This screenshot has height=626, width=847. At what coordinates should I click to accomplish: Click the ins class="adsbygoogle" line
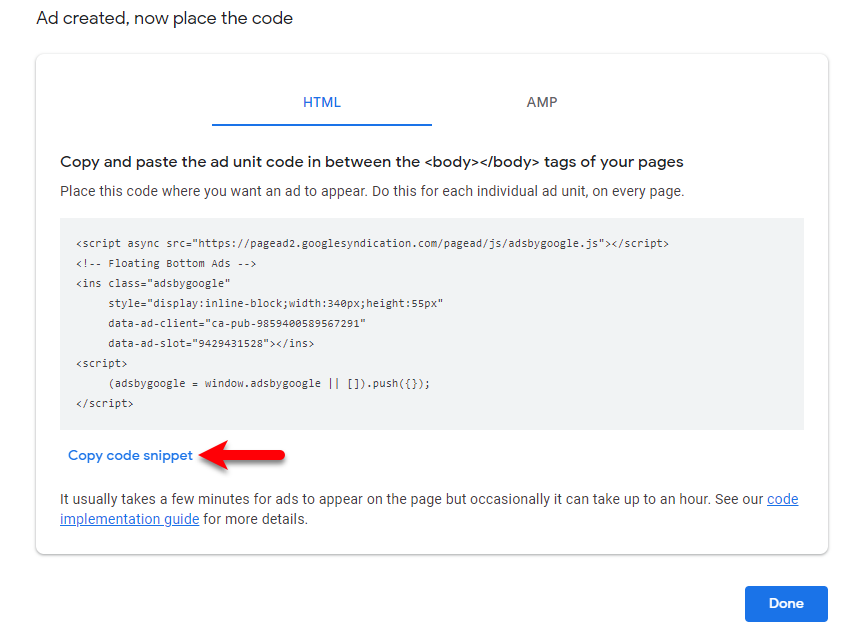click(153, 284)
